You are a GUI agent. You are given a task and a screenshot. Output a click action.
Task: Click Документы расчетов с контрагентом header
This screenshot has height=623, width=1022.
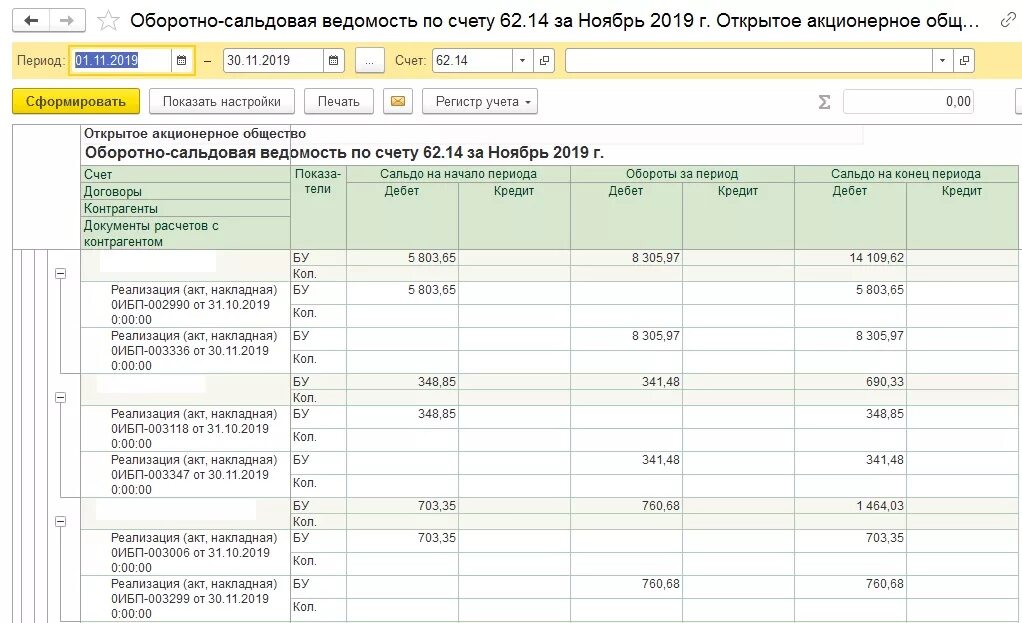[186, 233]
